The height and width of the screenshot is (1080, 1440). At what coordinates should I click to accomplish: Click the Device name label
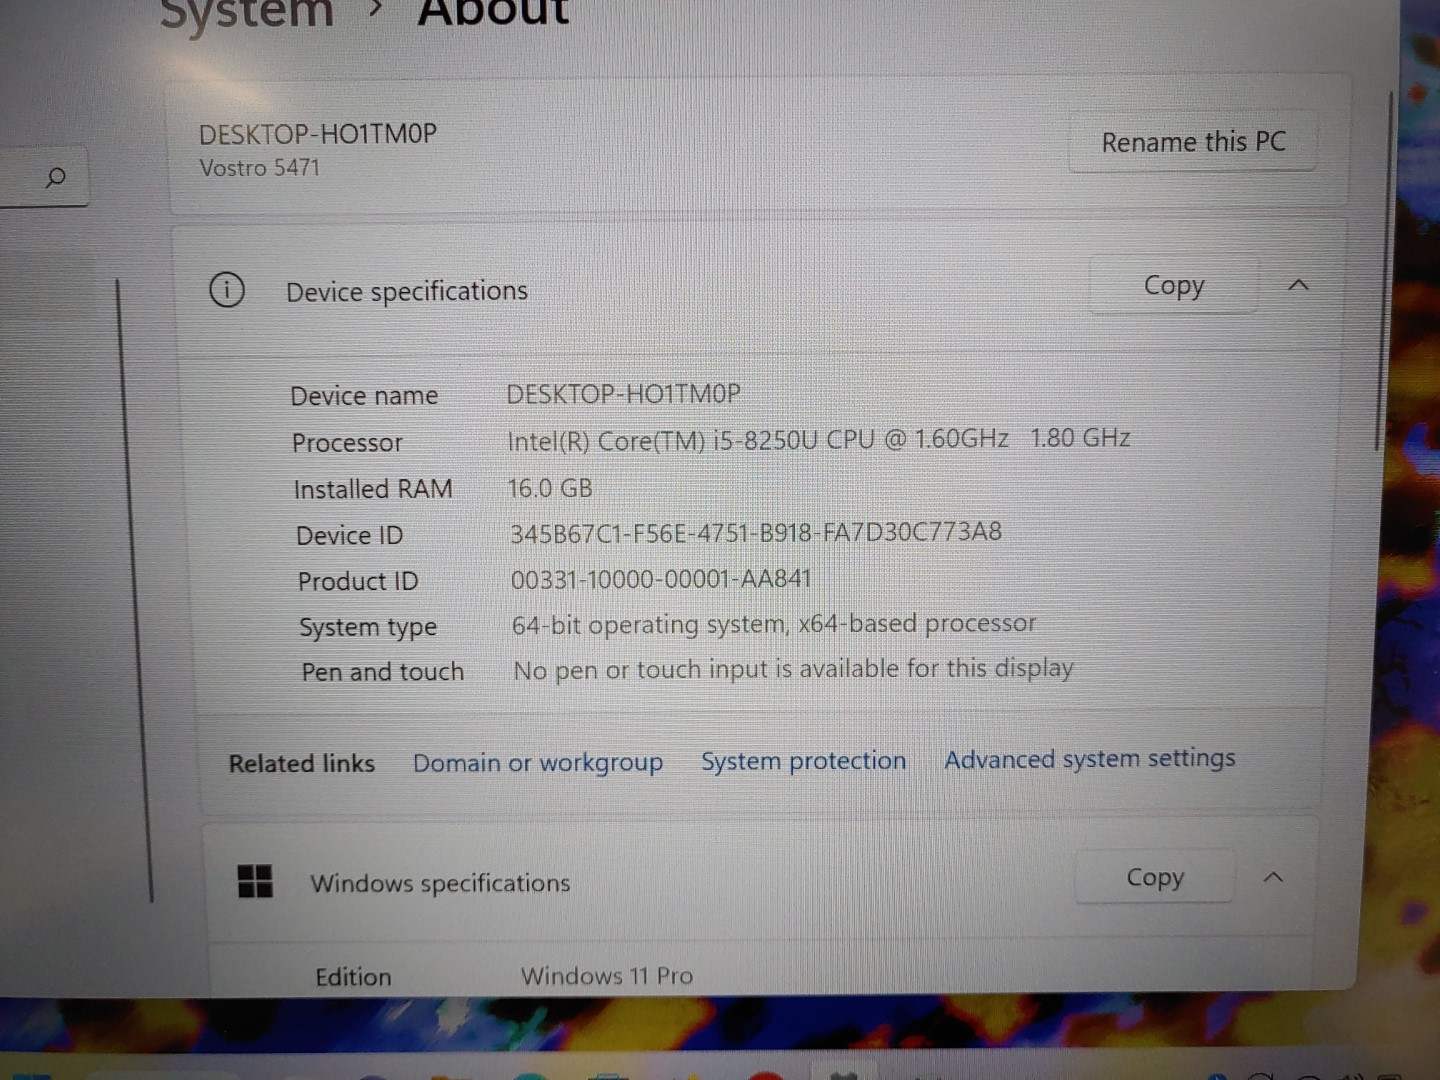tap(364, 396)
